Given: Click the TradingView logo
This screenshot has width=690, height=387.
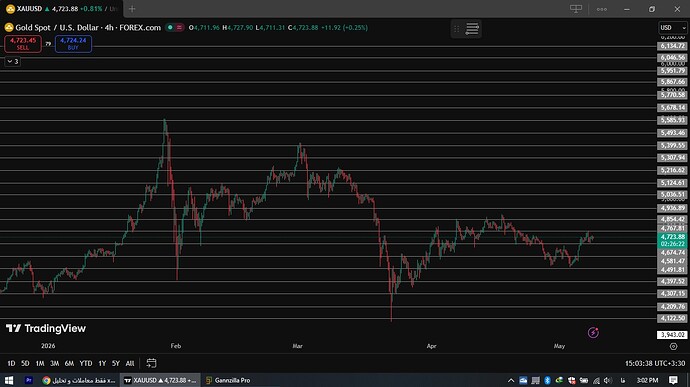Looking at the screenshot, I should 46,328.
